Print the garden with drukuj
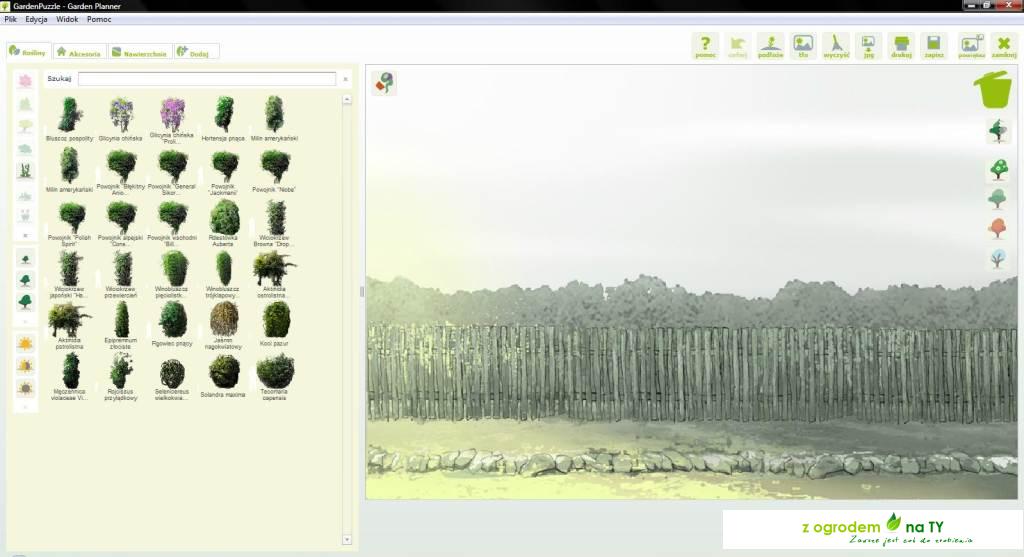The height and width of the screenshot is (557, 1024). pyautogui.click(x=901, y=46)
